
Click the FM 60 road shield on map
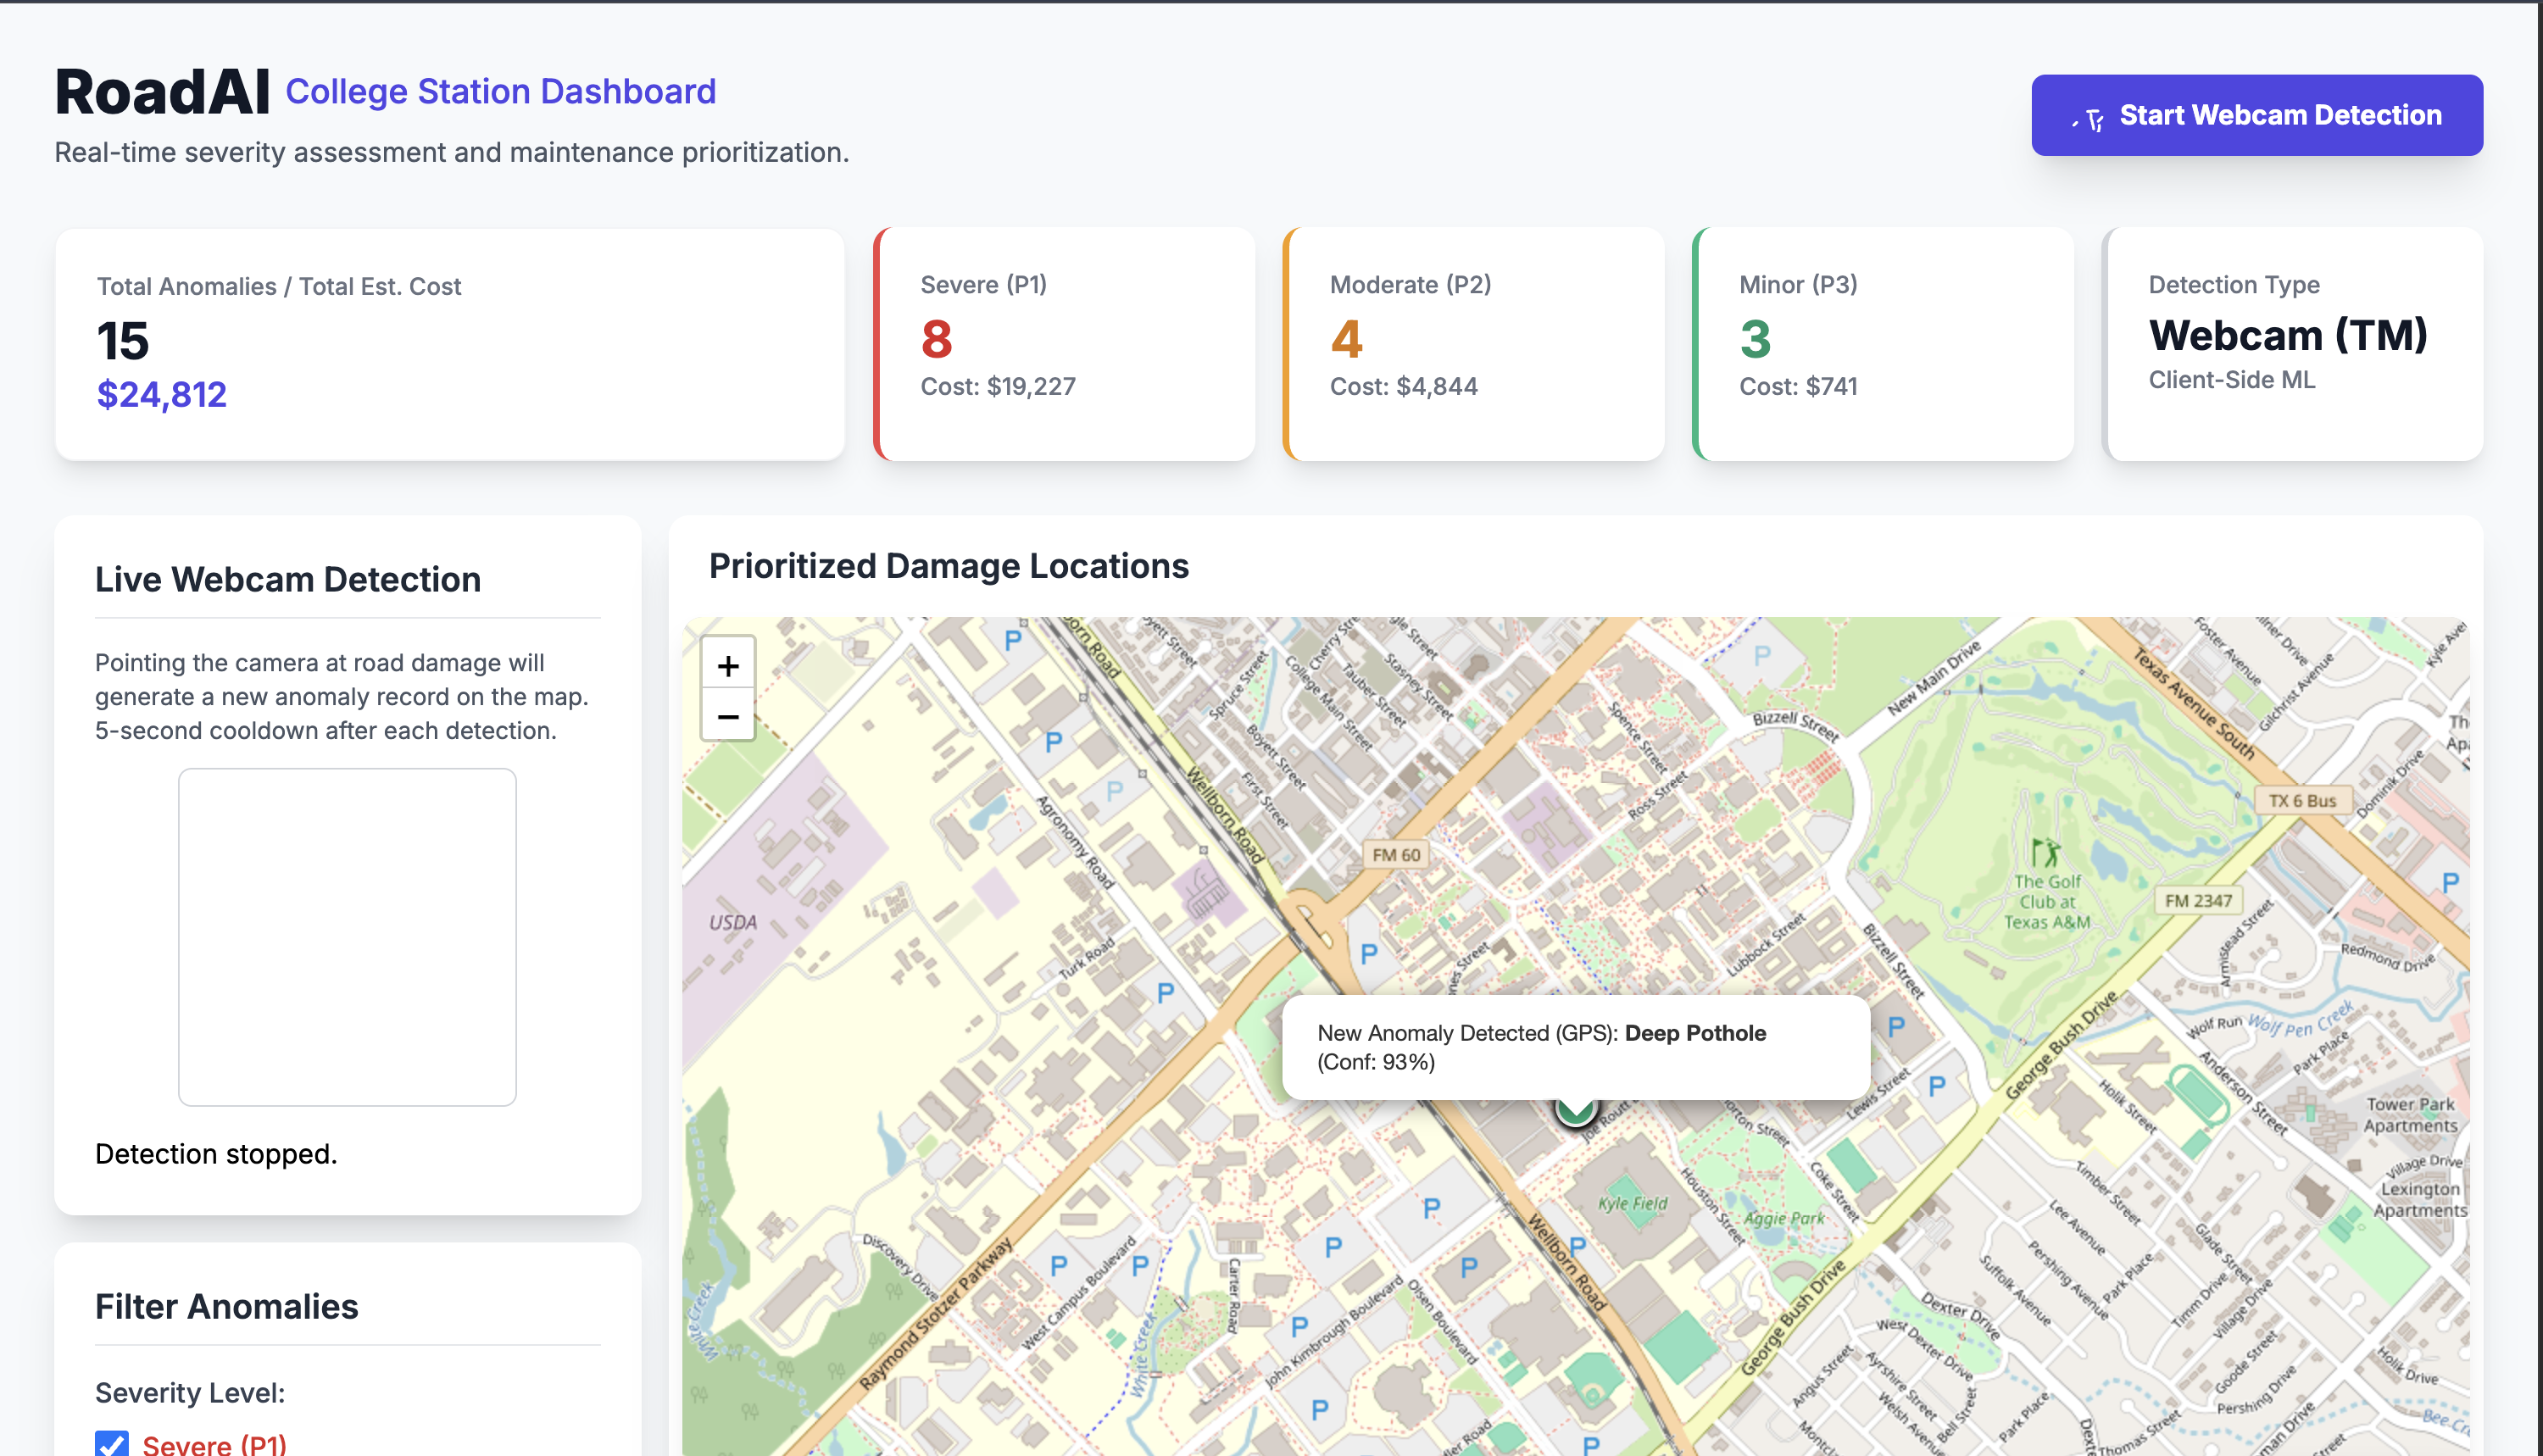[x=1396, y=855]
